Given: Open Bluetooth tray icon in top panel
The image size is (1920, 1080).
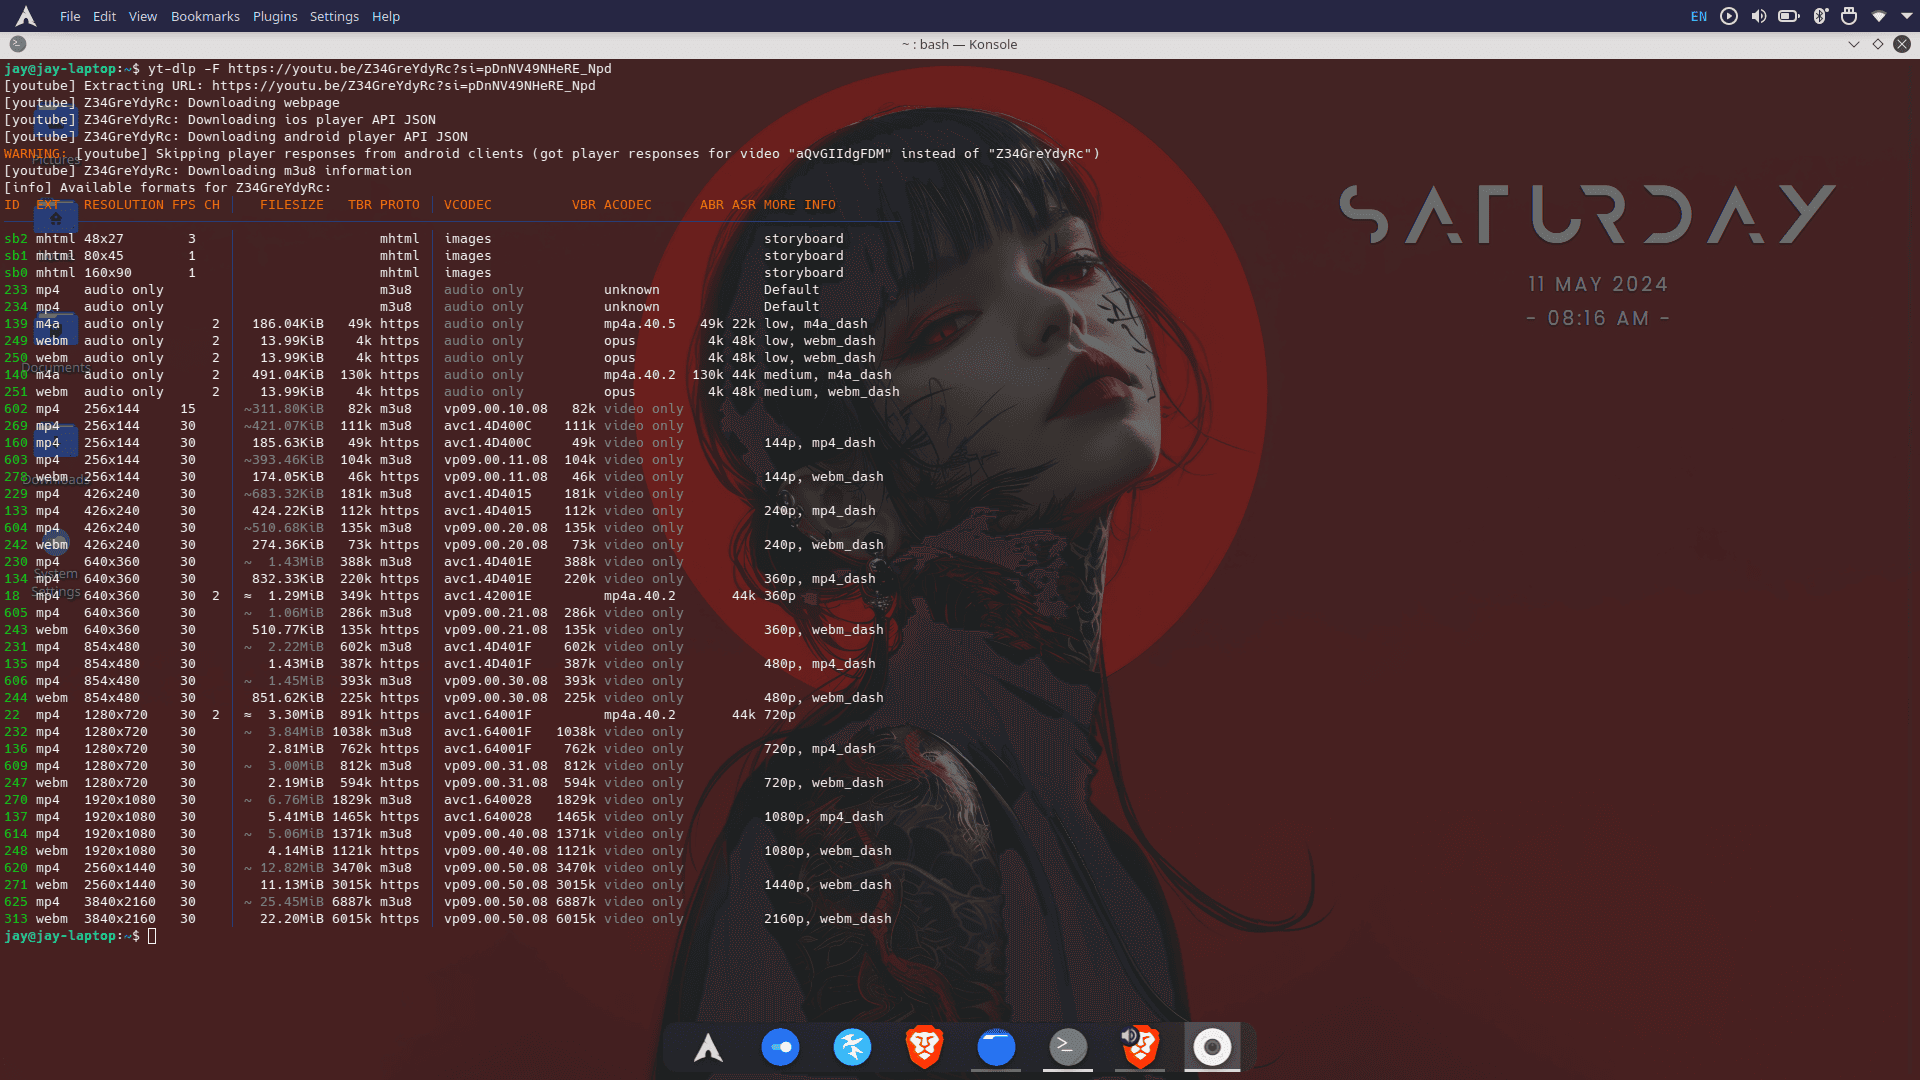Looking at the screenshot, I should pyautogui.click(x=1820, y=16).
